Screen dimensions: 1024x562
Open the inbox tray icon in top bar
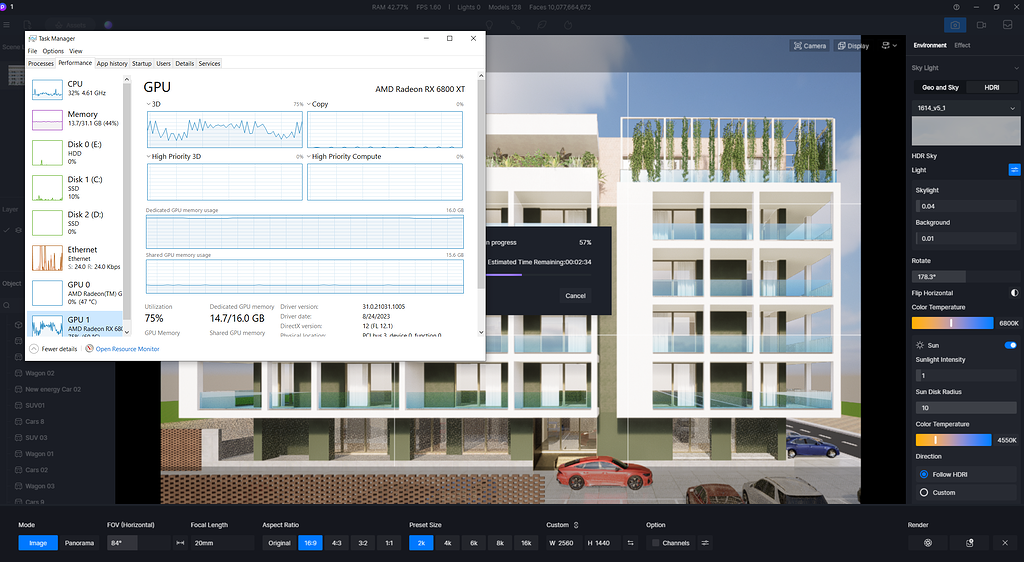[x=1007, y=25]
